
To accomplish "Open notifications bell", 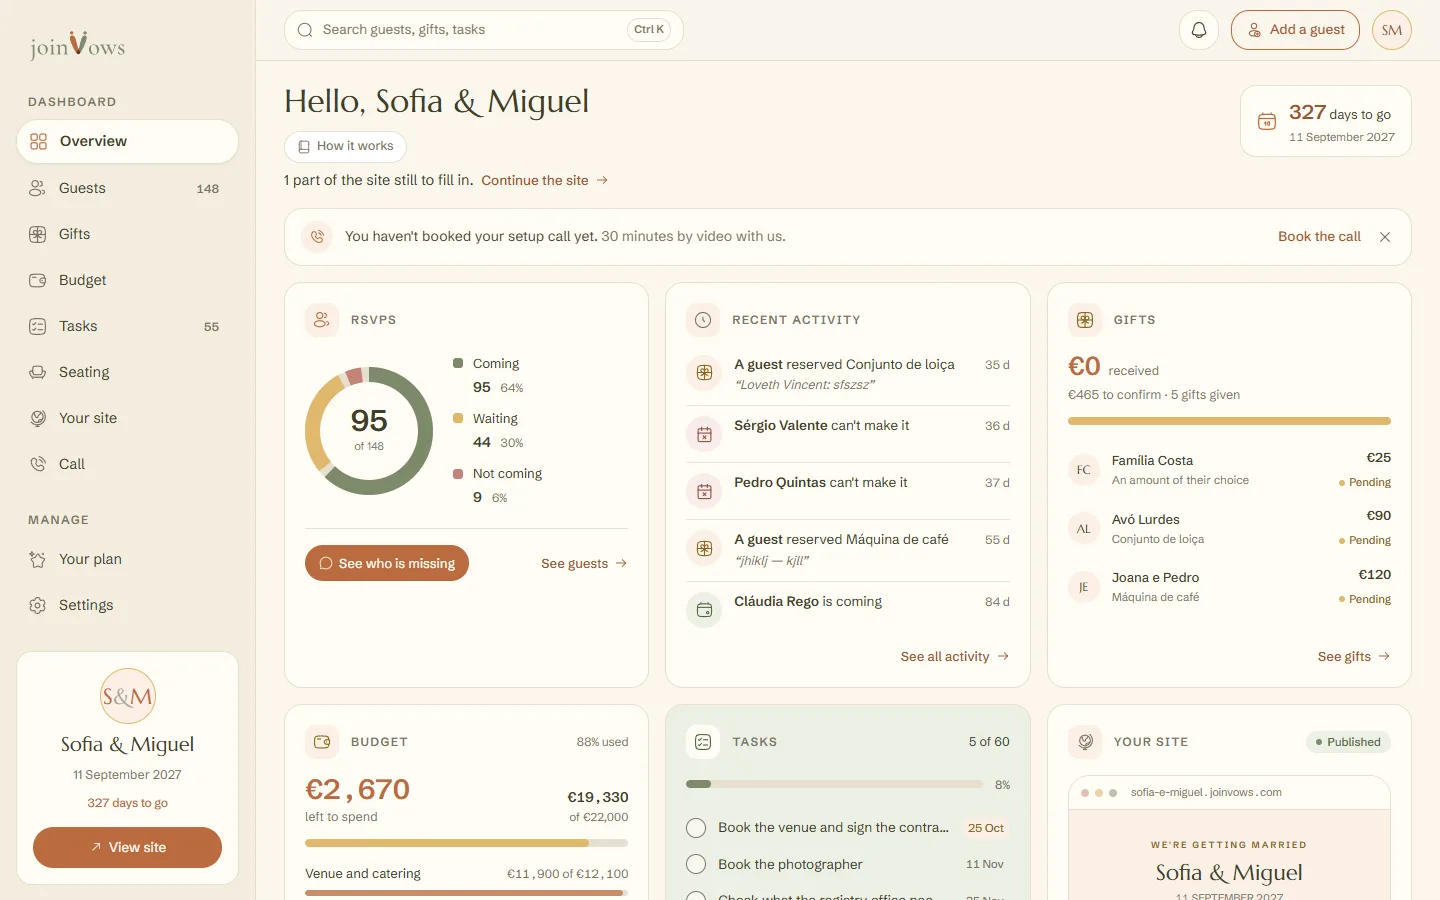I will click(x=1199, y=30).
